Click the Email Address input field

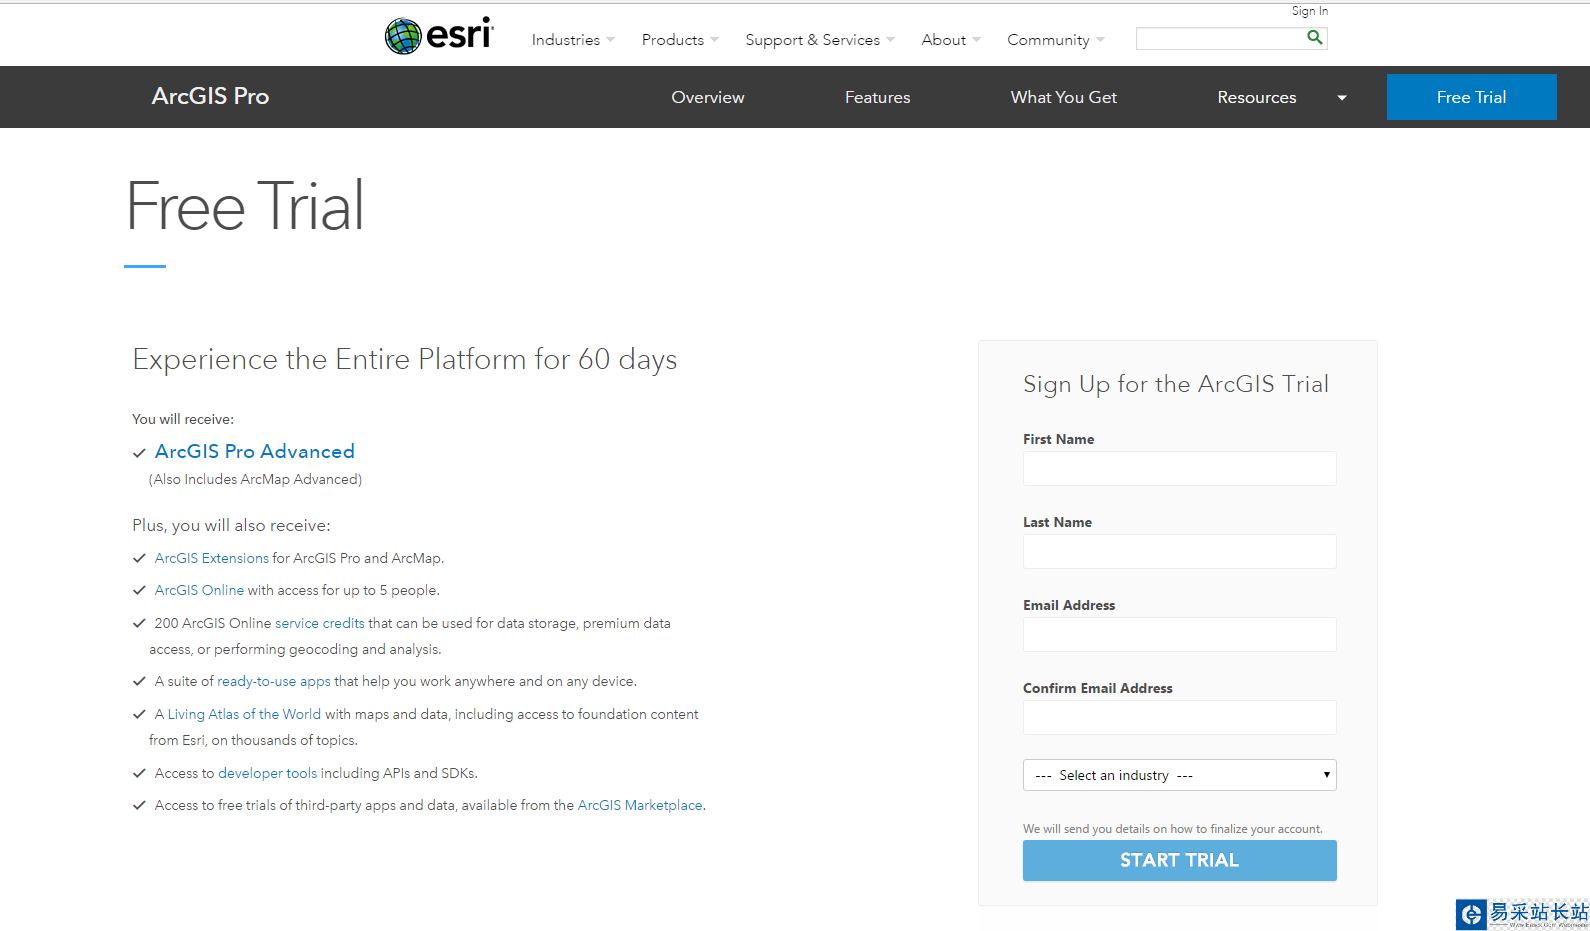[x=1180, y=634]
